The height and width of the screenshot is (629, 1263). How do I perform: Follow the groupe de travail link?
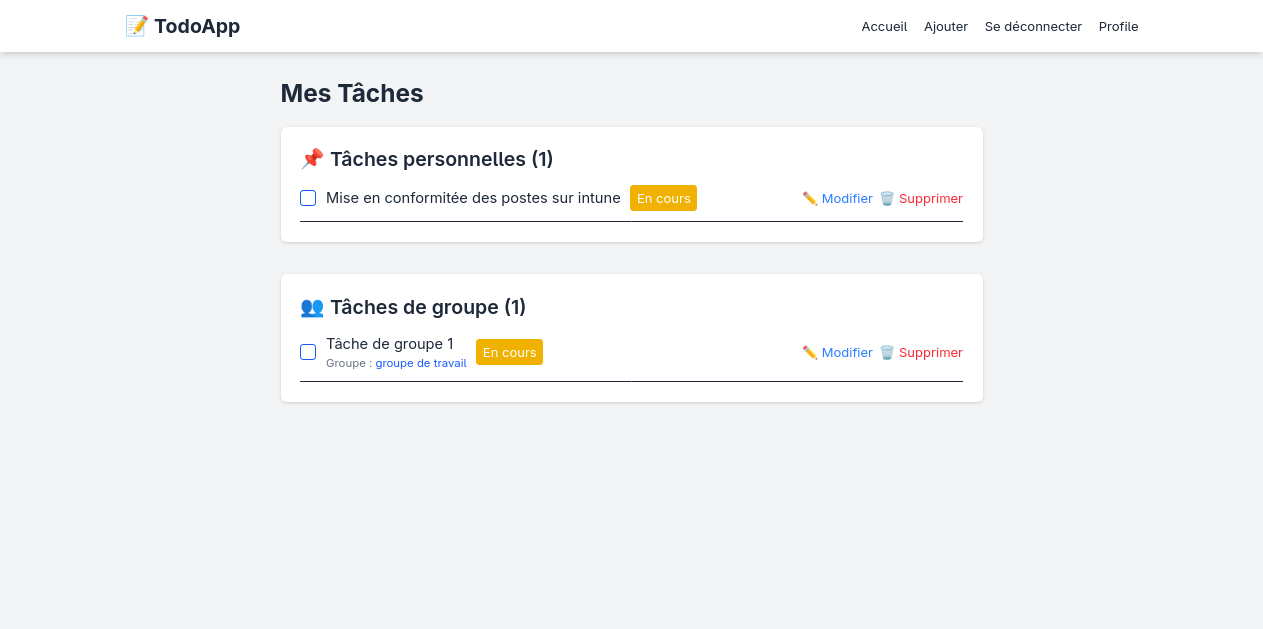click(x=421, y=363)
